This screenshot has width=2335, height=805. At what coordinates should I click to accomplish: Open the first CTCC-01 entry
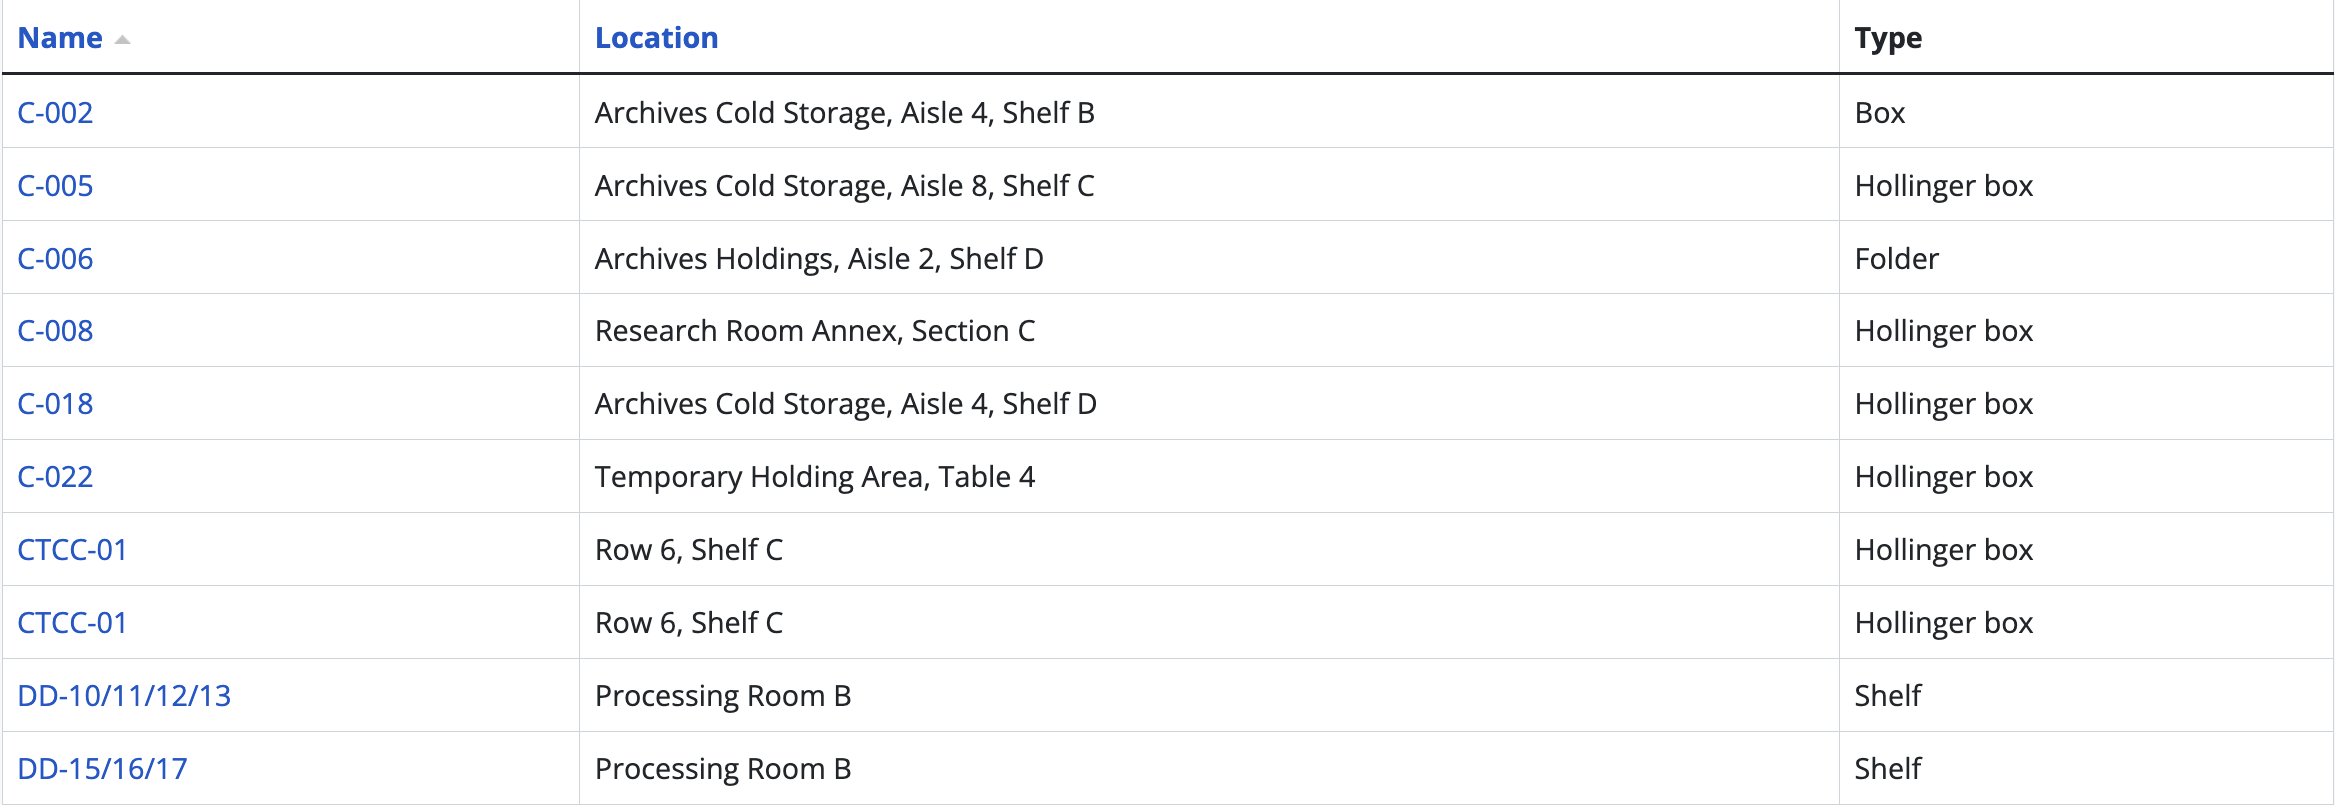coord(72,550)
